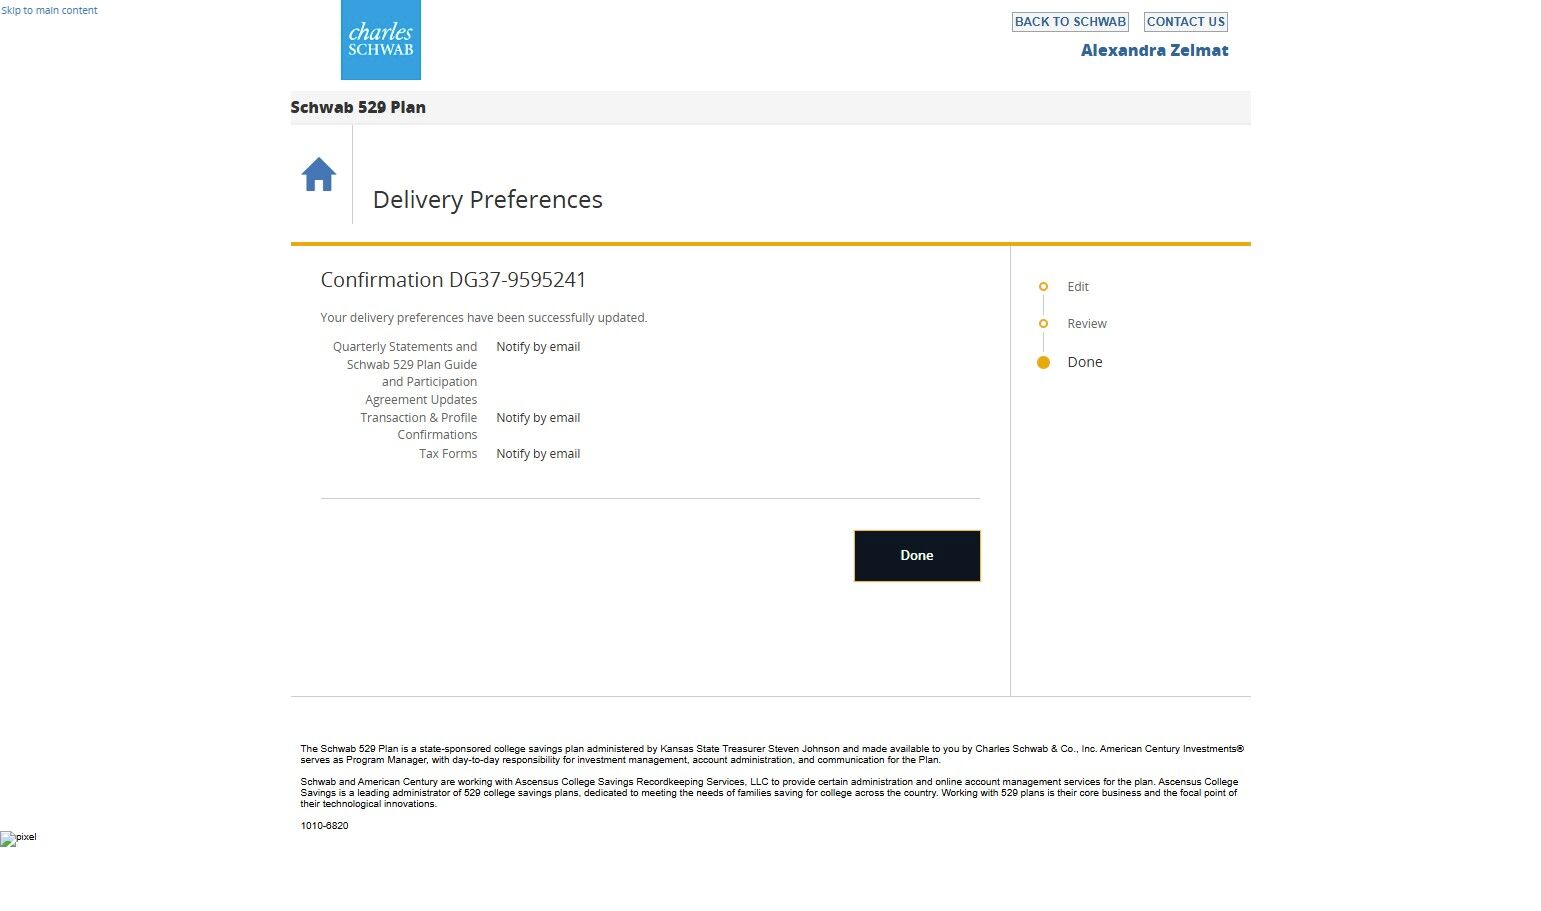Click the broken pixel image
The image size is (1541, 911).
click(x=18, y=839)
